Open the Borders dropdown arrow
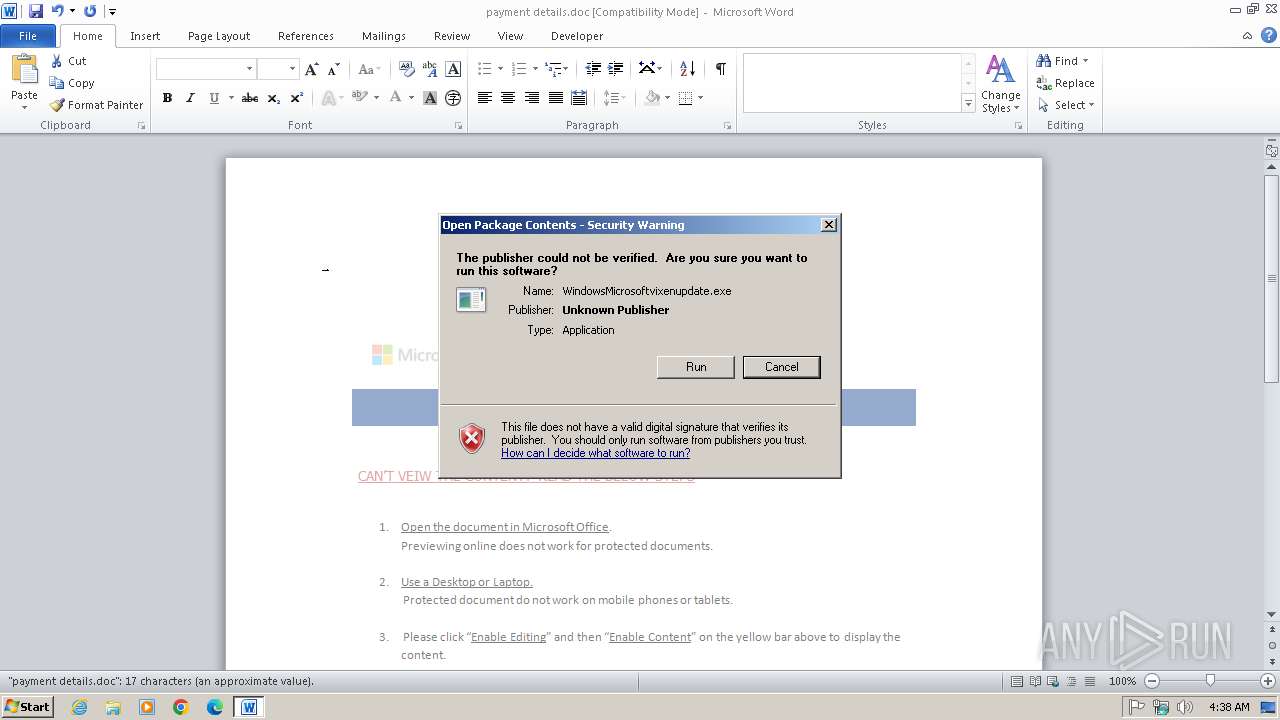Screen dimensions: 1280x720 coord(700,98)
